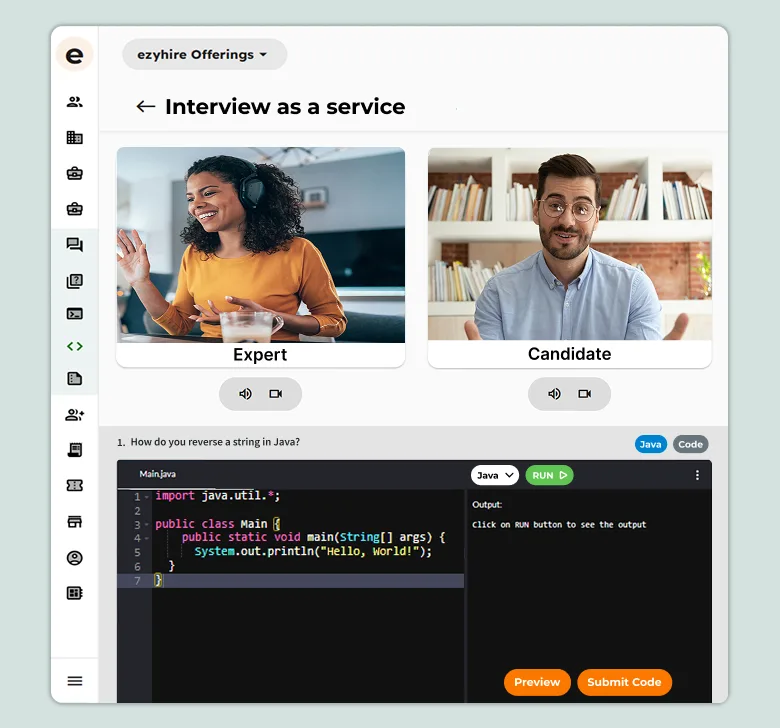Open the chat bubbles sidebar icon
The height and width of the screenshot is (728, 780).
[x=74, y=245]
